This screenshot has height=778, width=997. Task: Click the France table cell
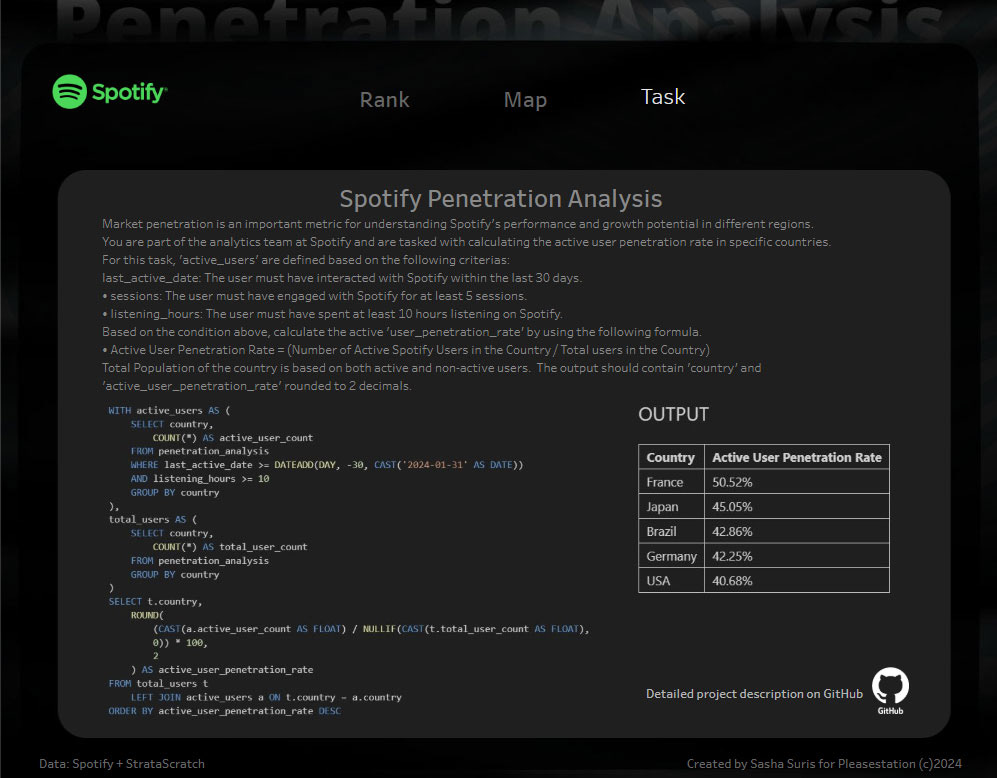coord(671,482)
